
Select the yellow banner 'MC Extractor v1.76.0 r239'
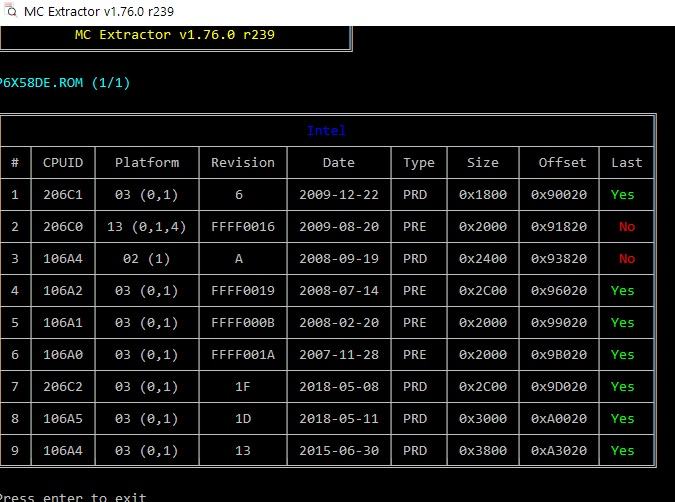[174, 34]
